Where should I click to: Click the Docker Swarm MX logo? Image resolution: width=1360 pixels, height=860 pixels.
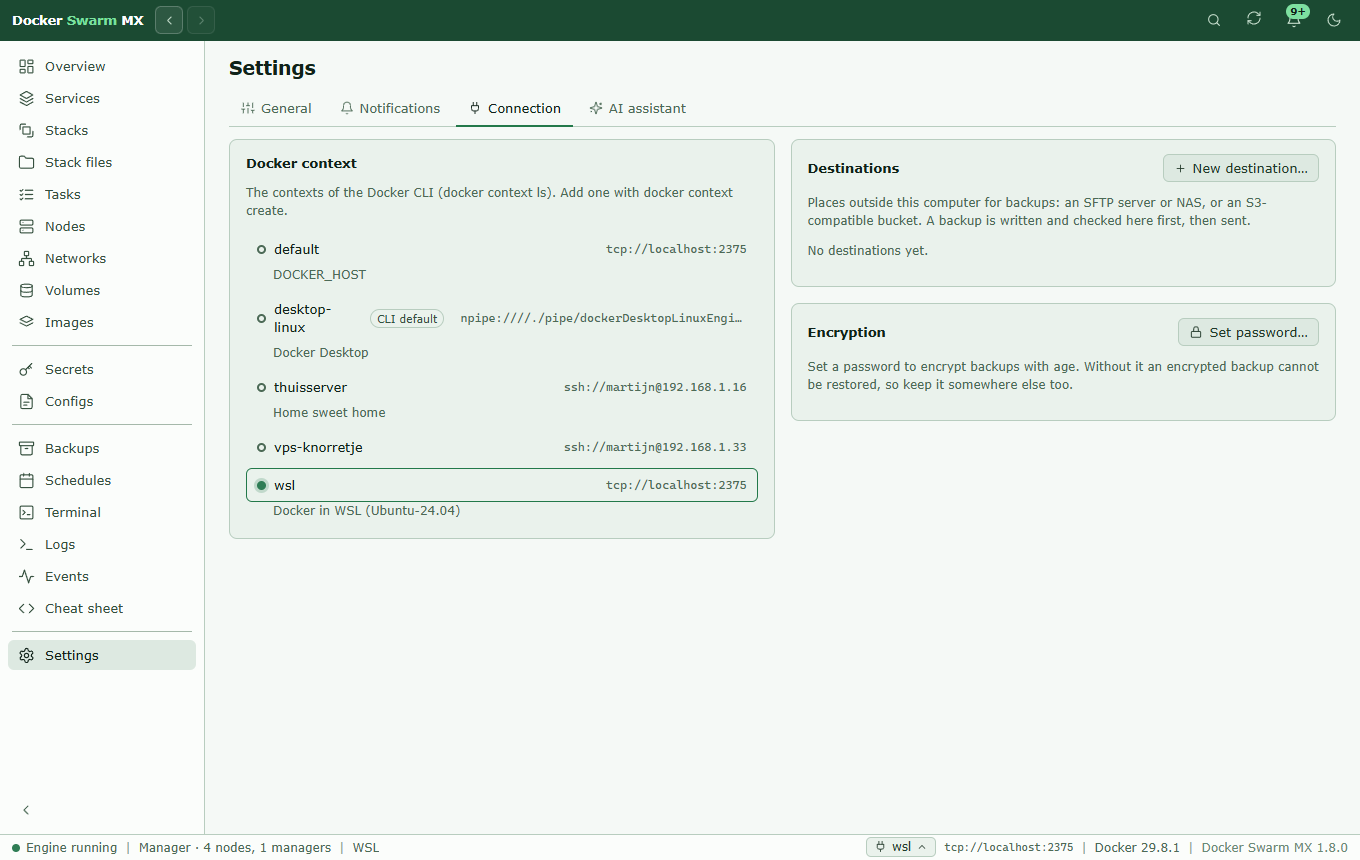[78, 20]
